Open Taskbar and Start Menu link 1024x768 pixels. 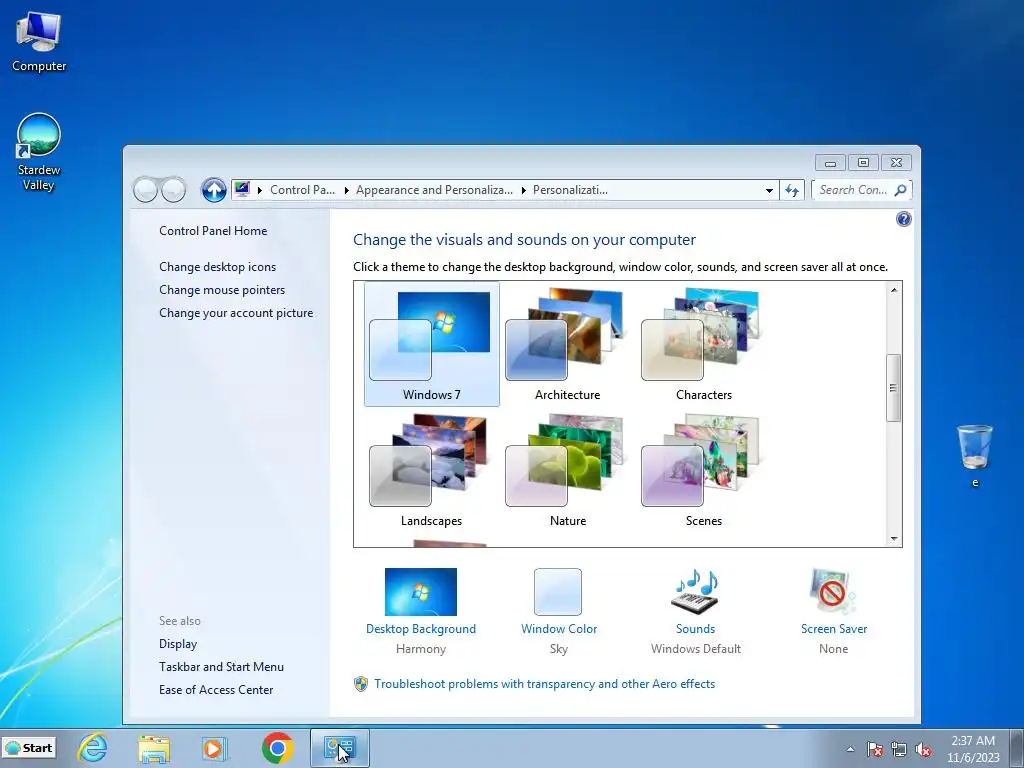[x=221, y=667]
